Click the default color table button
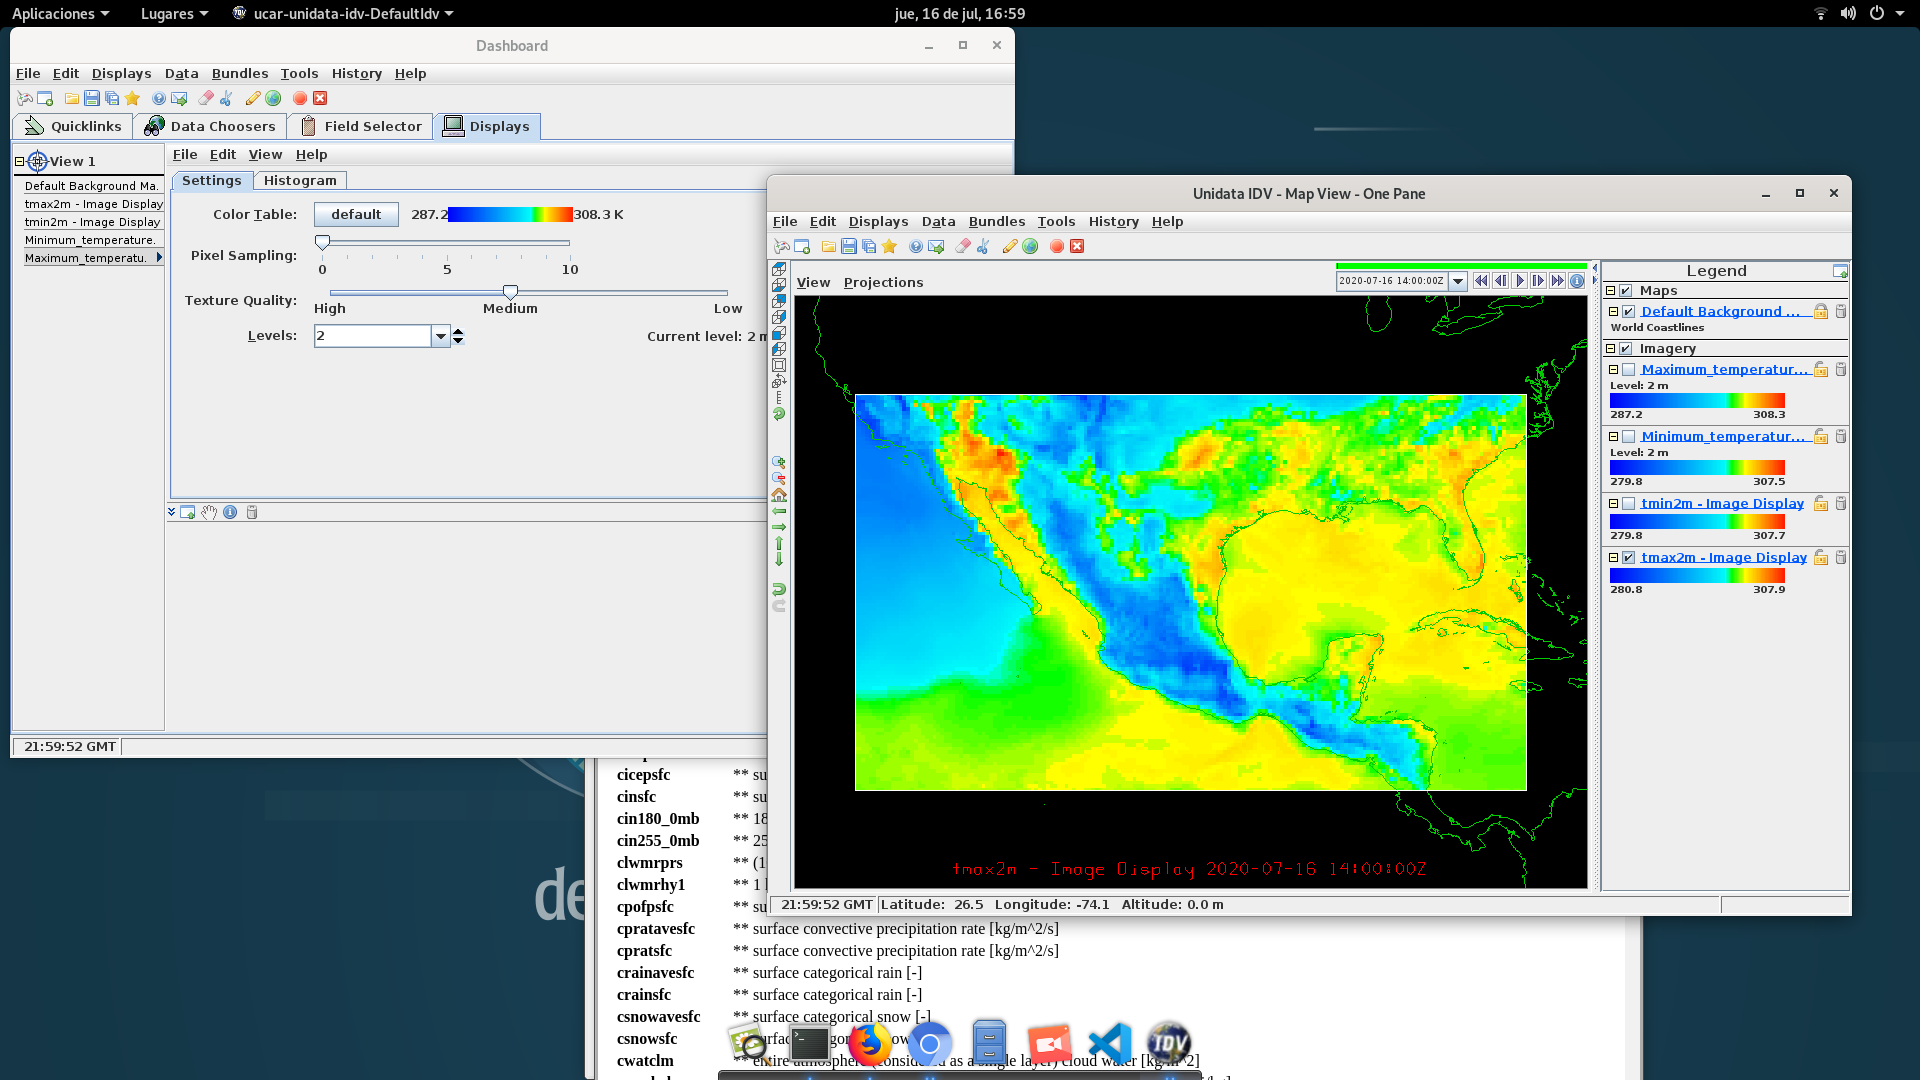The width and height of the screenshot is (1920, 1080). point(356,214)
